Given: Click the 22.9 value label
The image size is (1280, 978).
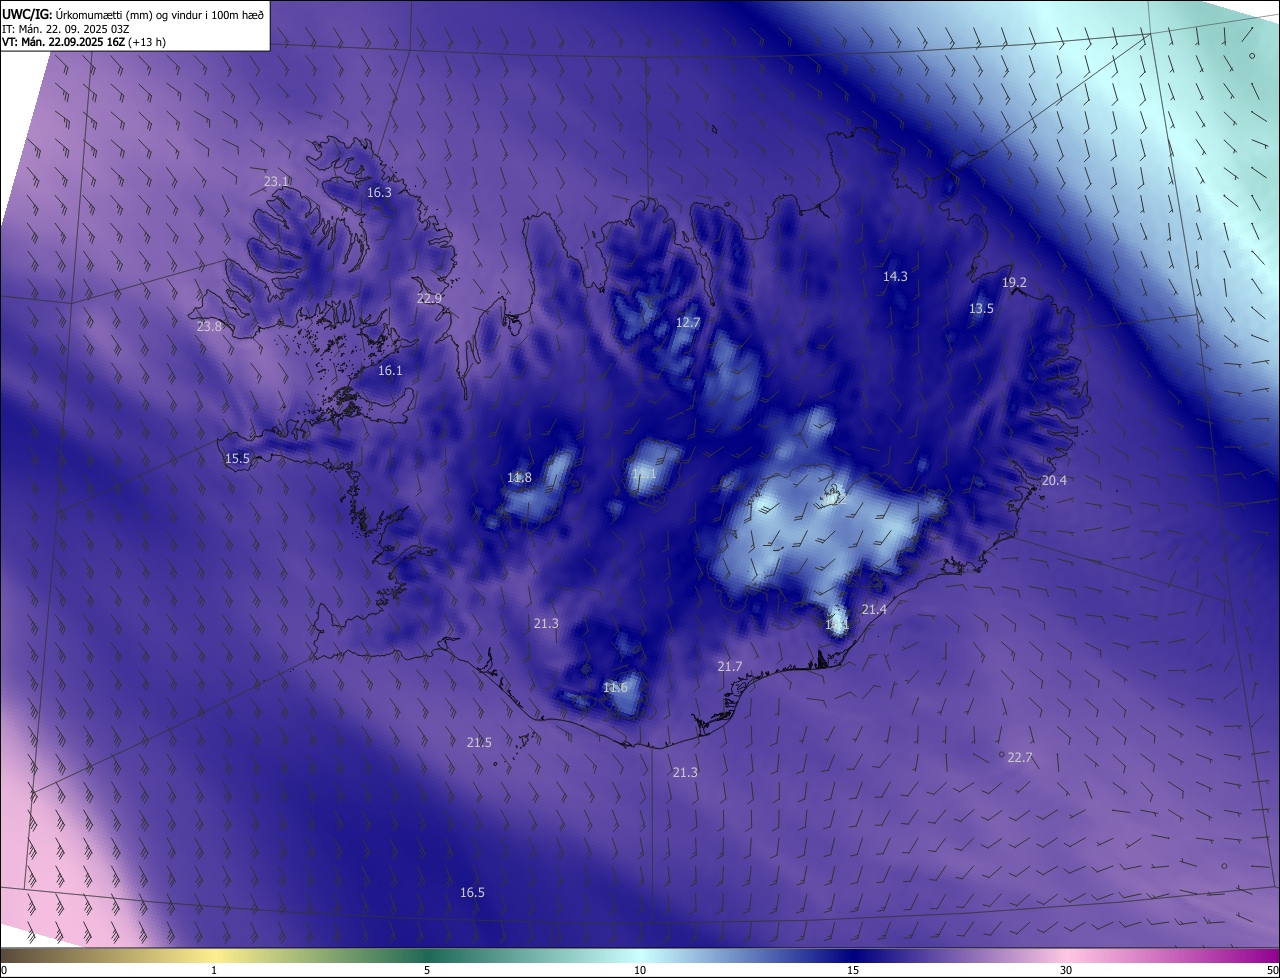Looking at the screenshot, I should [x=429, y=299].
